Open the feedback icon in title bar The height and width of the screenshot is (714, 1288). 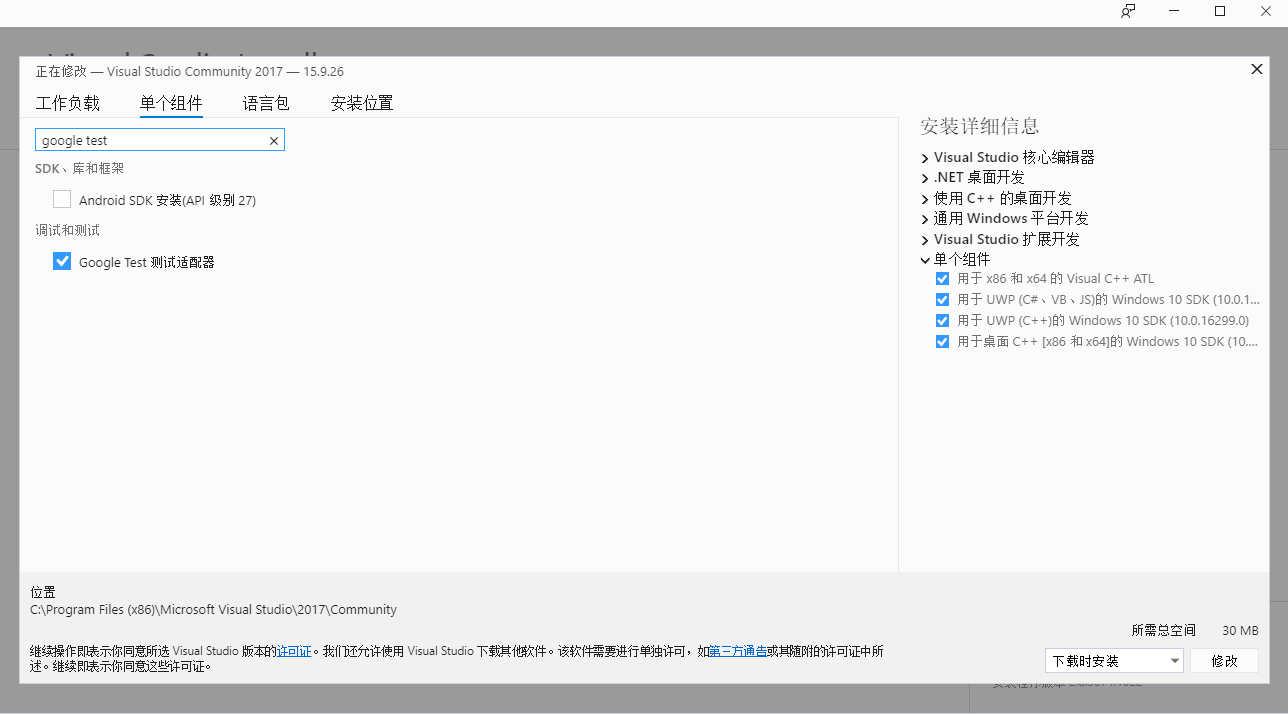tap(1128, 12)
